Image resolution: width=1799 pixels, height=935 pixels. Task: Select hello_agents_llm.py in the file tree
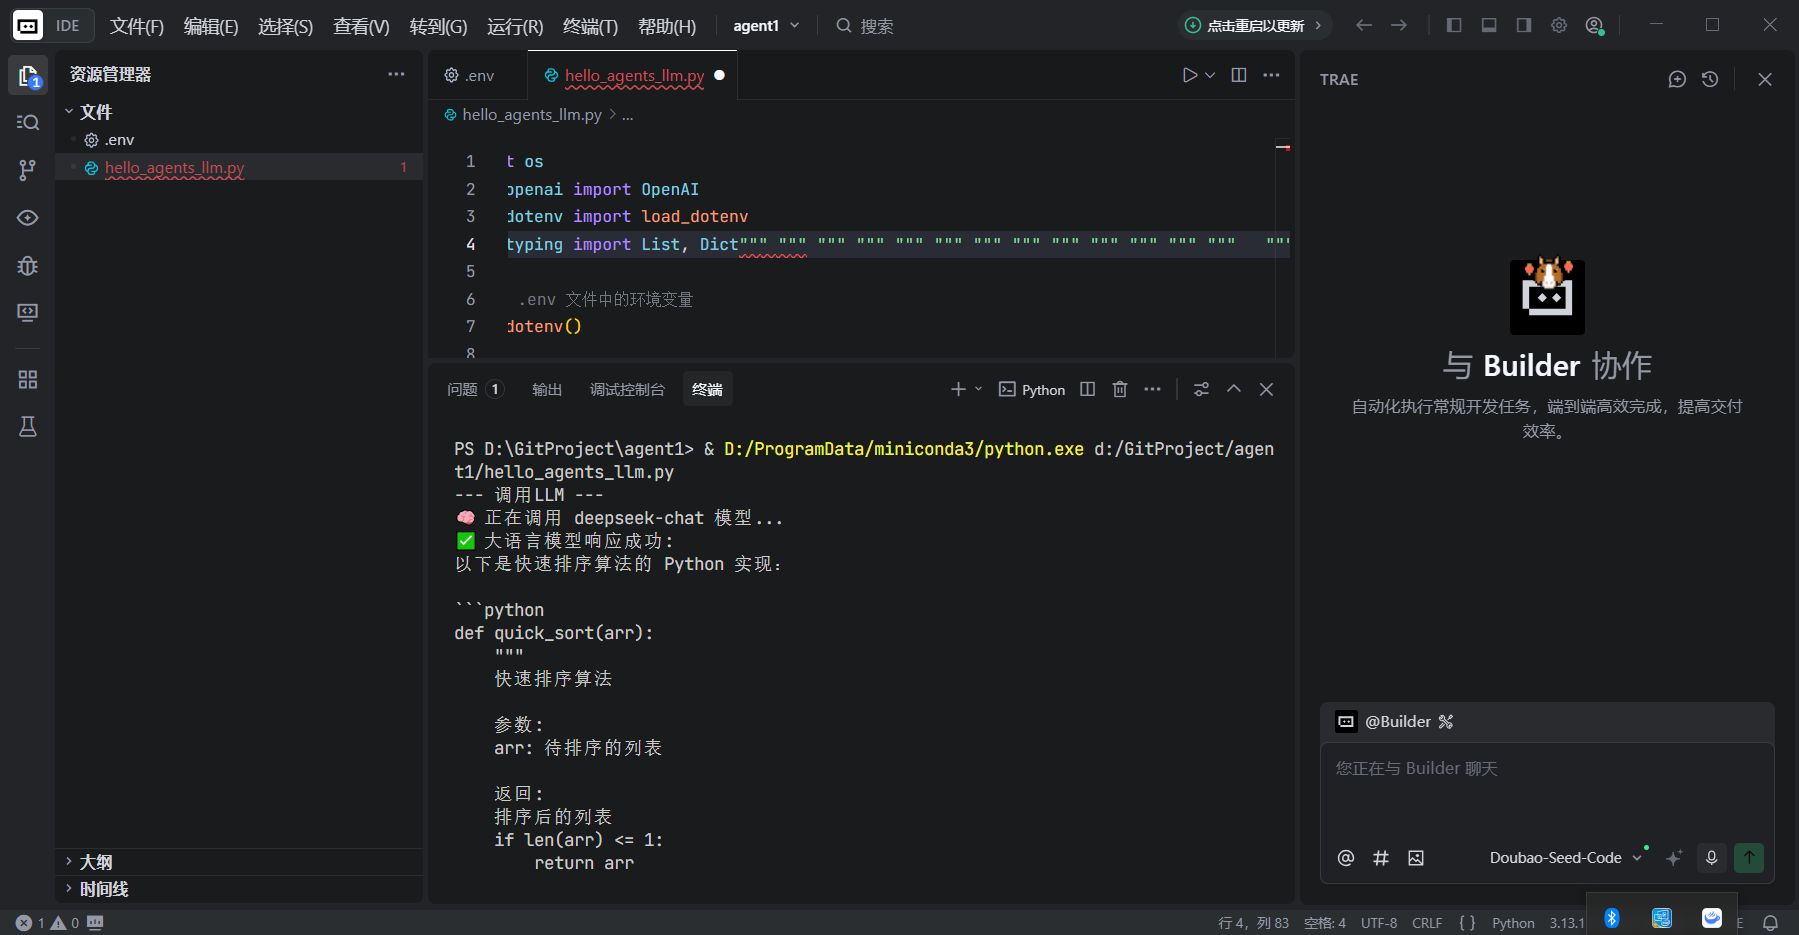click(238, 167)
